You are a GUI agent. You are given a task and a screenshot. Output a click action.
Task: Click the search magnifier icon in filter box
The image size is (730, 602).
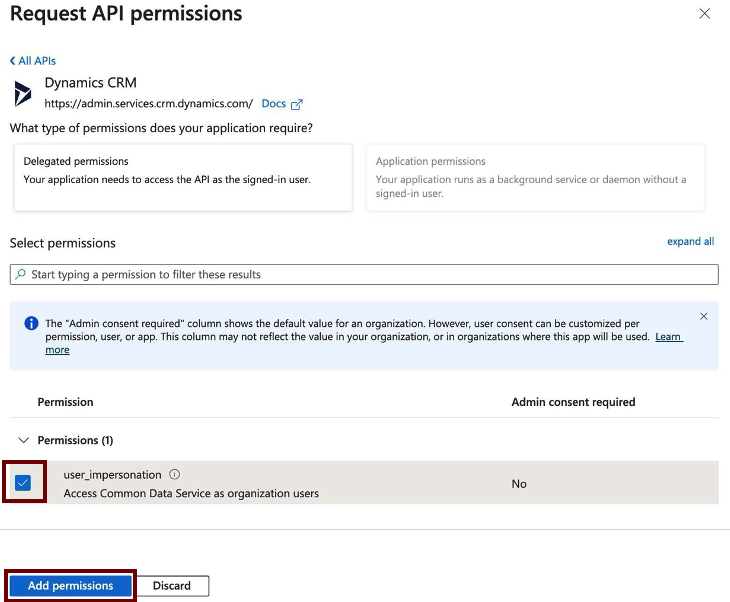(20, 274)
